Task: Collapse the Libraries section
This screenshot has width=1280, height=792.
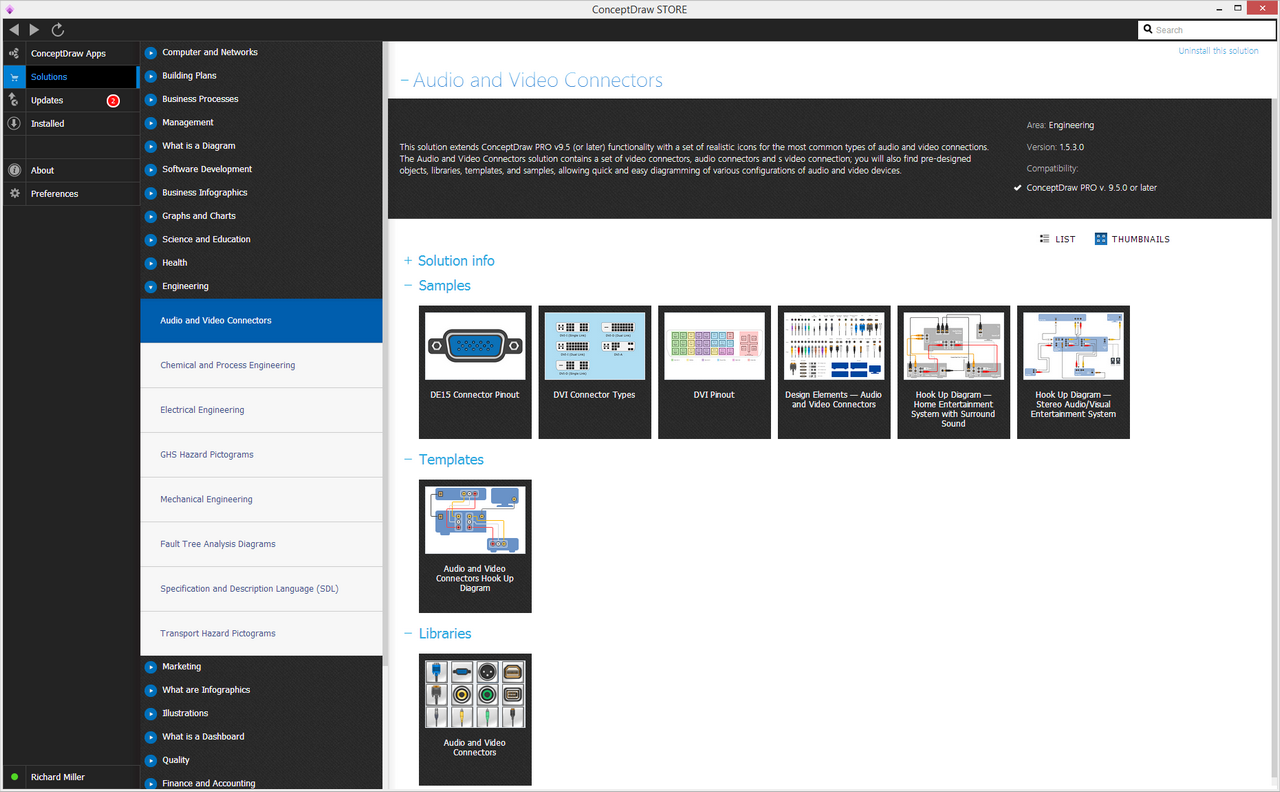Action: pyautogui.click(x=408, y=634)
